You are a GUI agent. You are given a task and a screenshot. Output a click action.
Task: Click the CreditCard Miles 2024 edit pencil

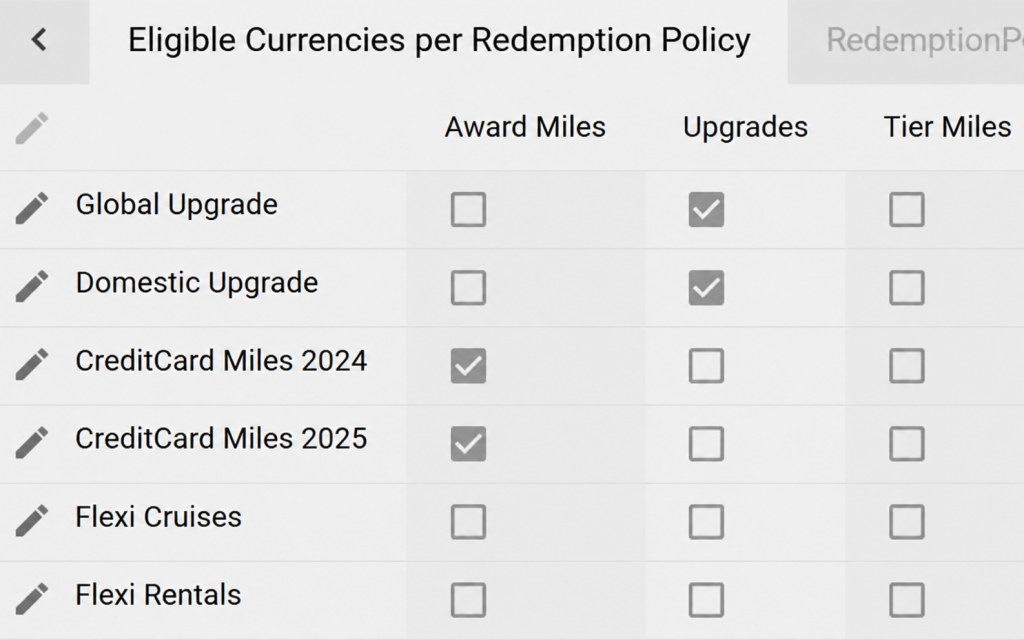click(32, 364)
